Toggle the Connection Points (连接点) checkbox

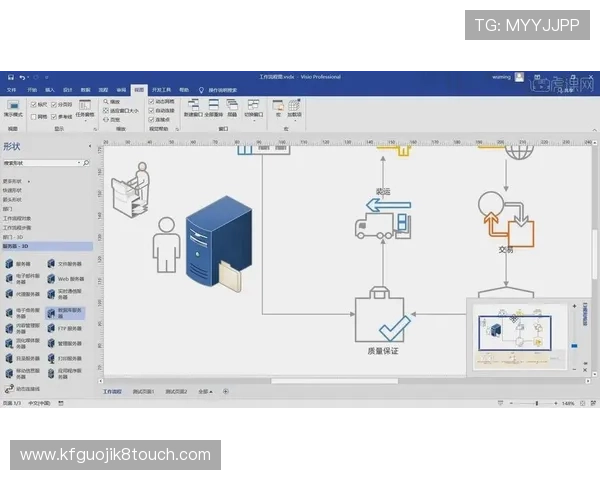pos(151,119)
